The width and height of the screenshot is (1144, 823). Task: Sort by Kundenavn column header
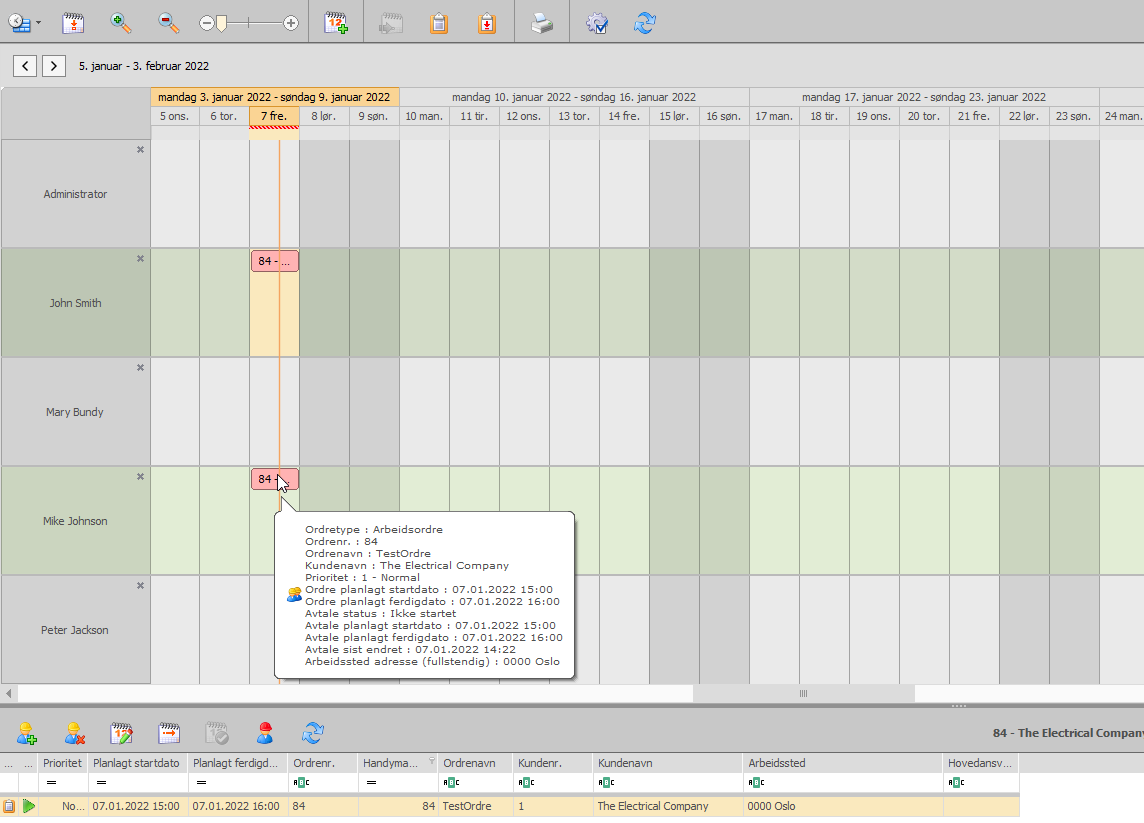(x=668, y=763)
